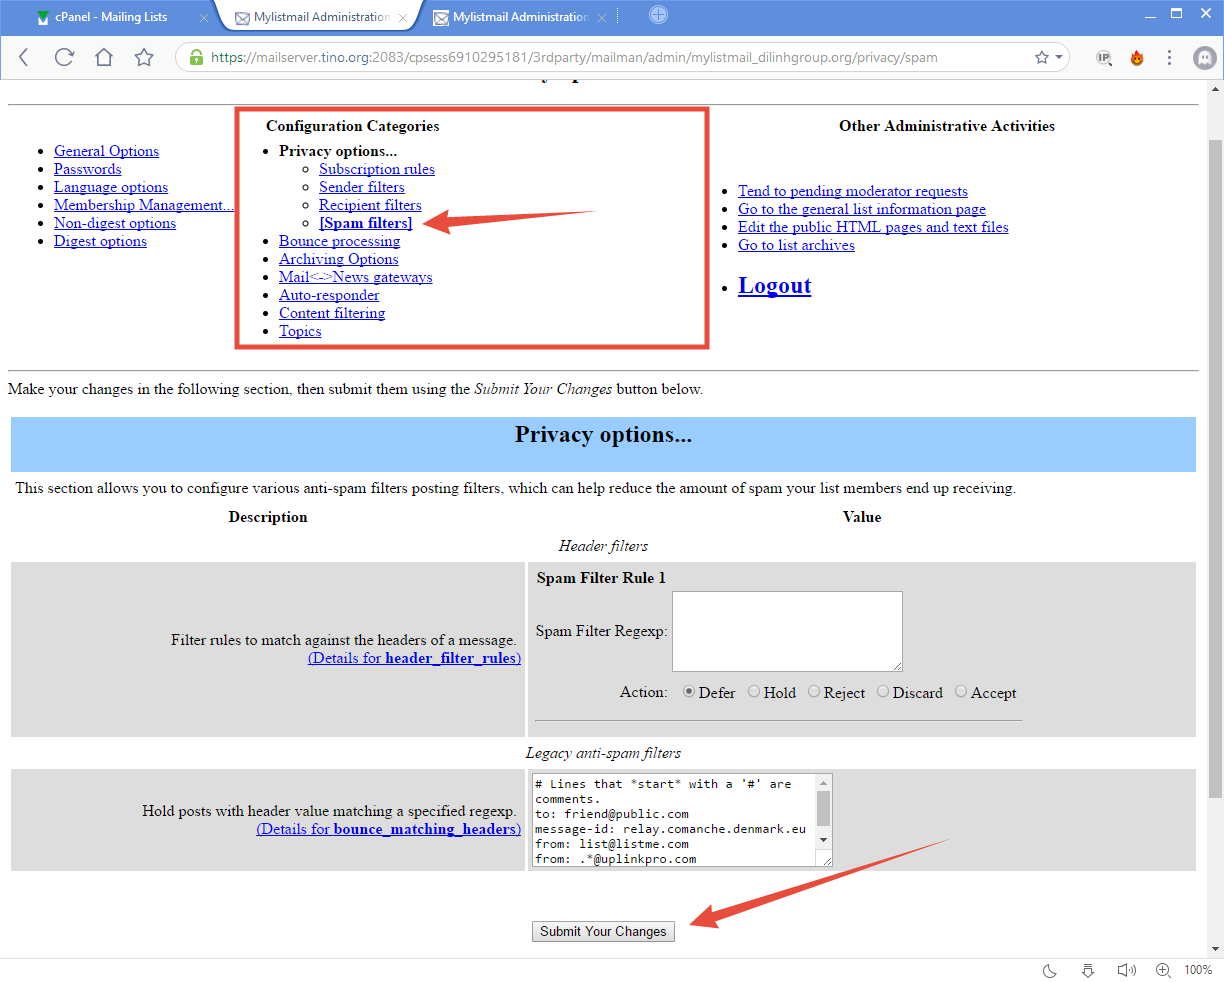Go to the general list information page

tap(862, 209)
